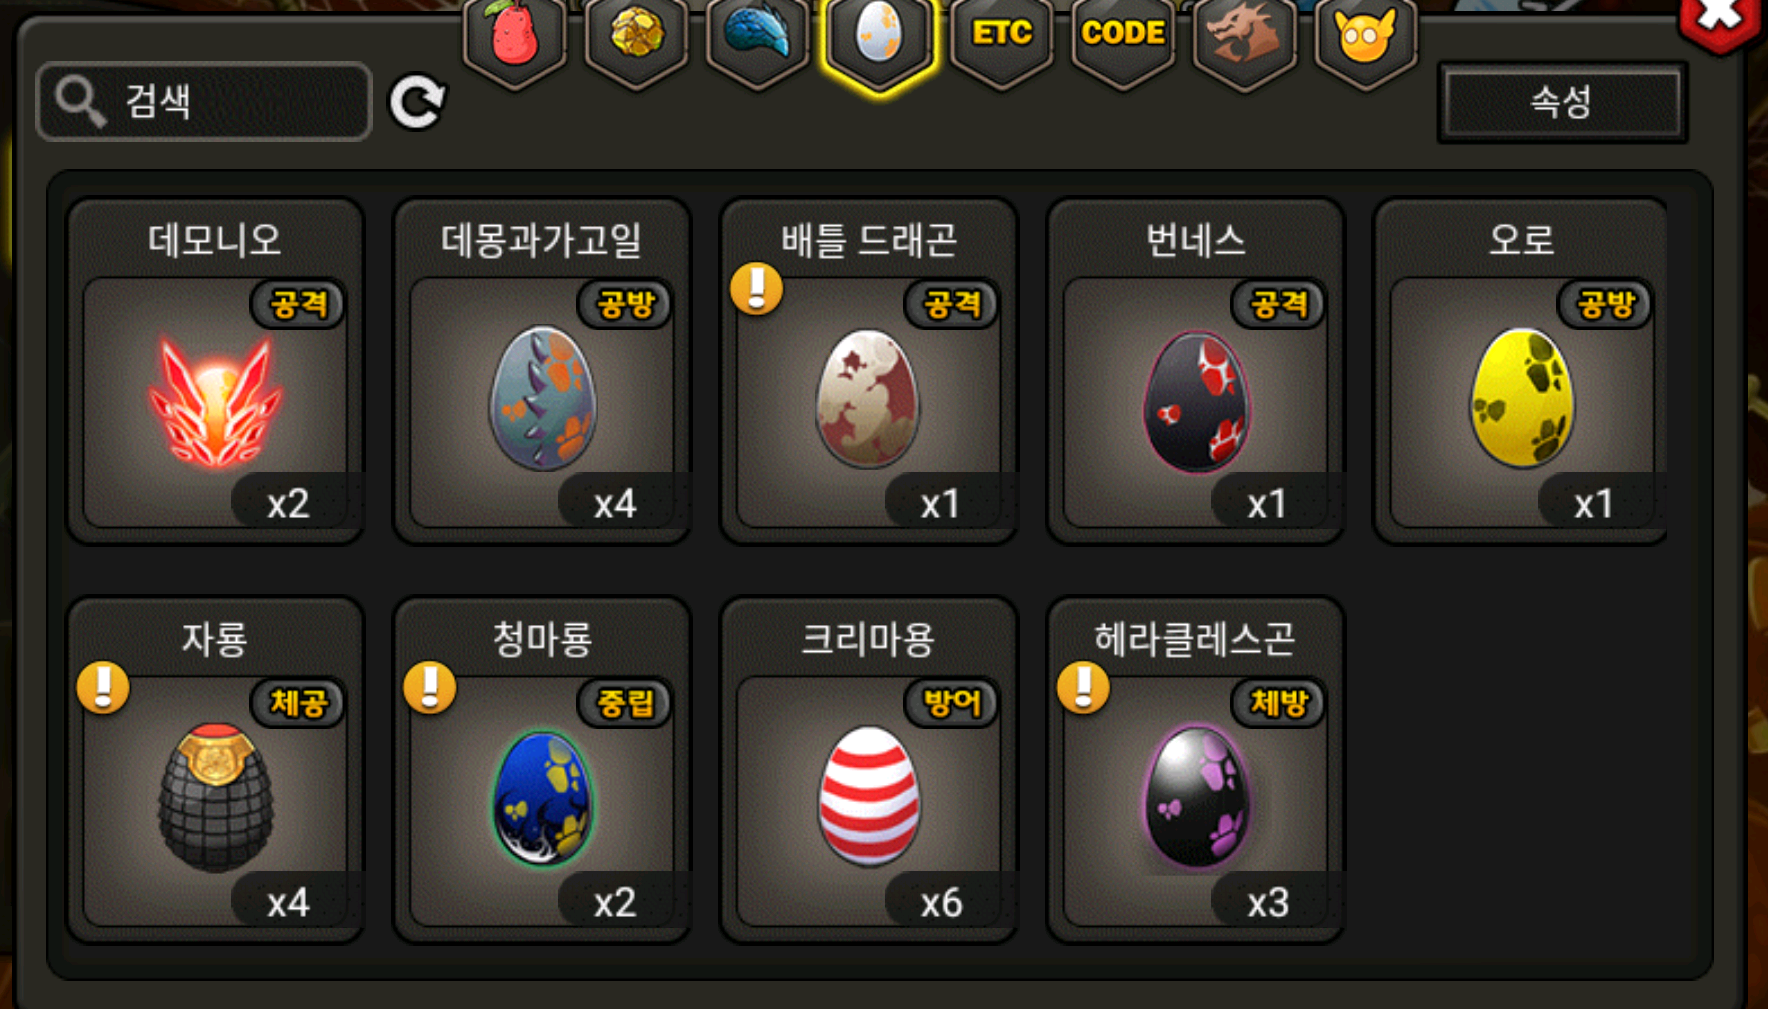Screen dimensions: 1768x1009
Task: Click the 속성 attribute filter button
Action: (1562, 102)
